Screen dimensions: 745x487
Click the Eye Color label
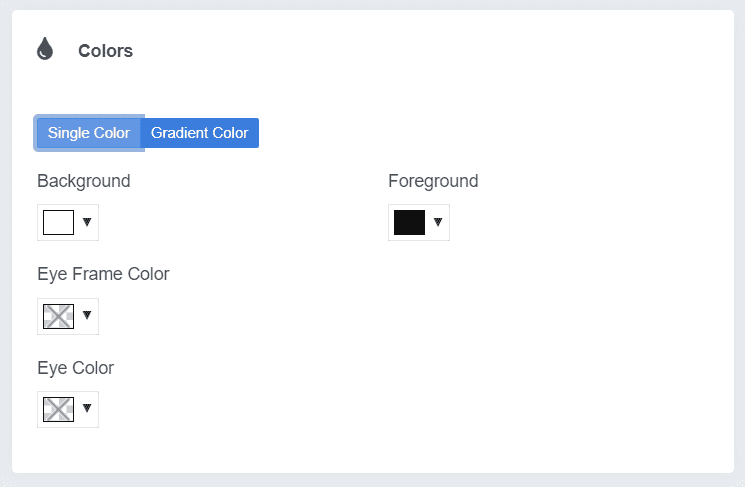[76, 368]
